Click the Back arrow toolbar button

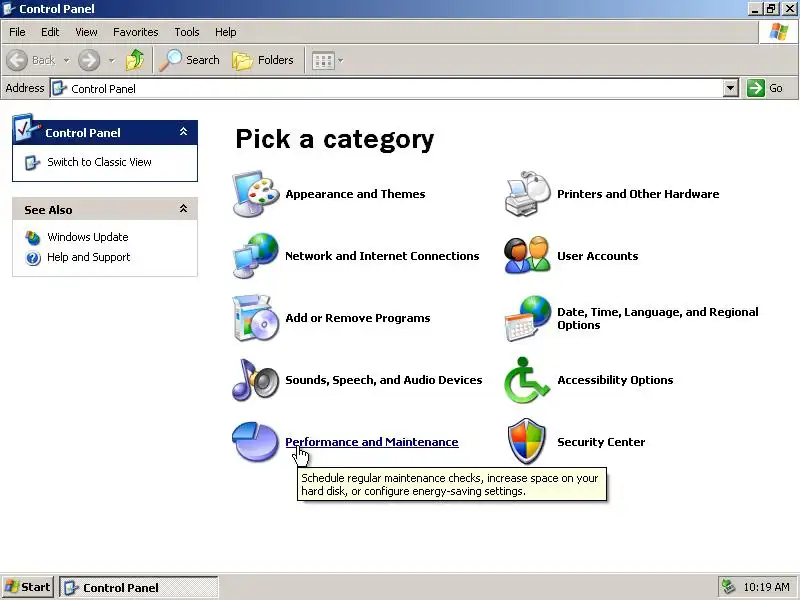point(32,60)
